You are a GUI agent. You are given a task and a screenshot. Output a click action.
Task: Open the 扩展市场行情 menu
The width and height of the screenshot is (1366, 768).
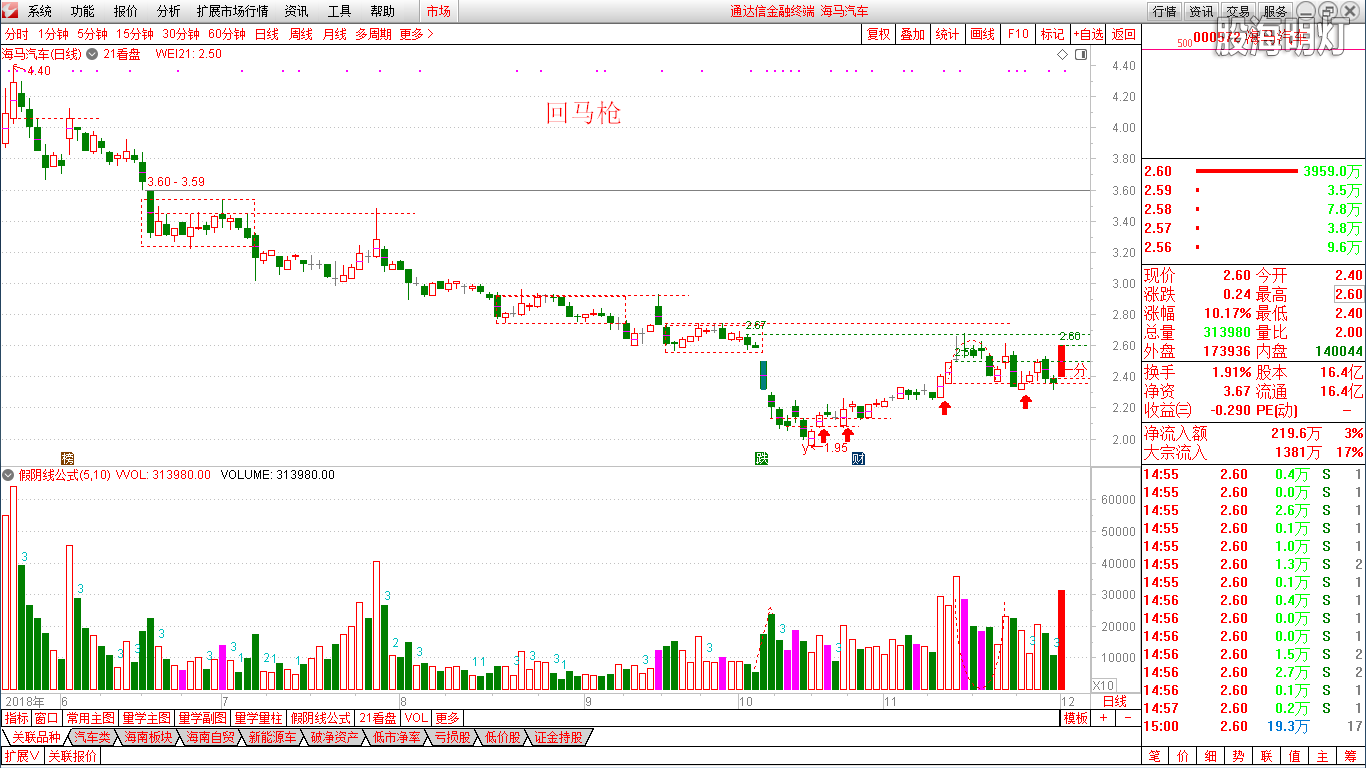pos(233,12)
